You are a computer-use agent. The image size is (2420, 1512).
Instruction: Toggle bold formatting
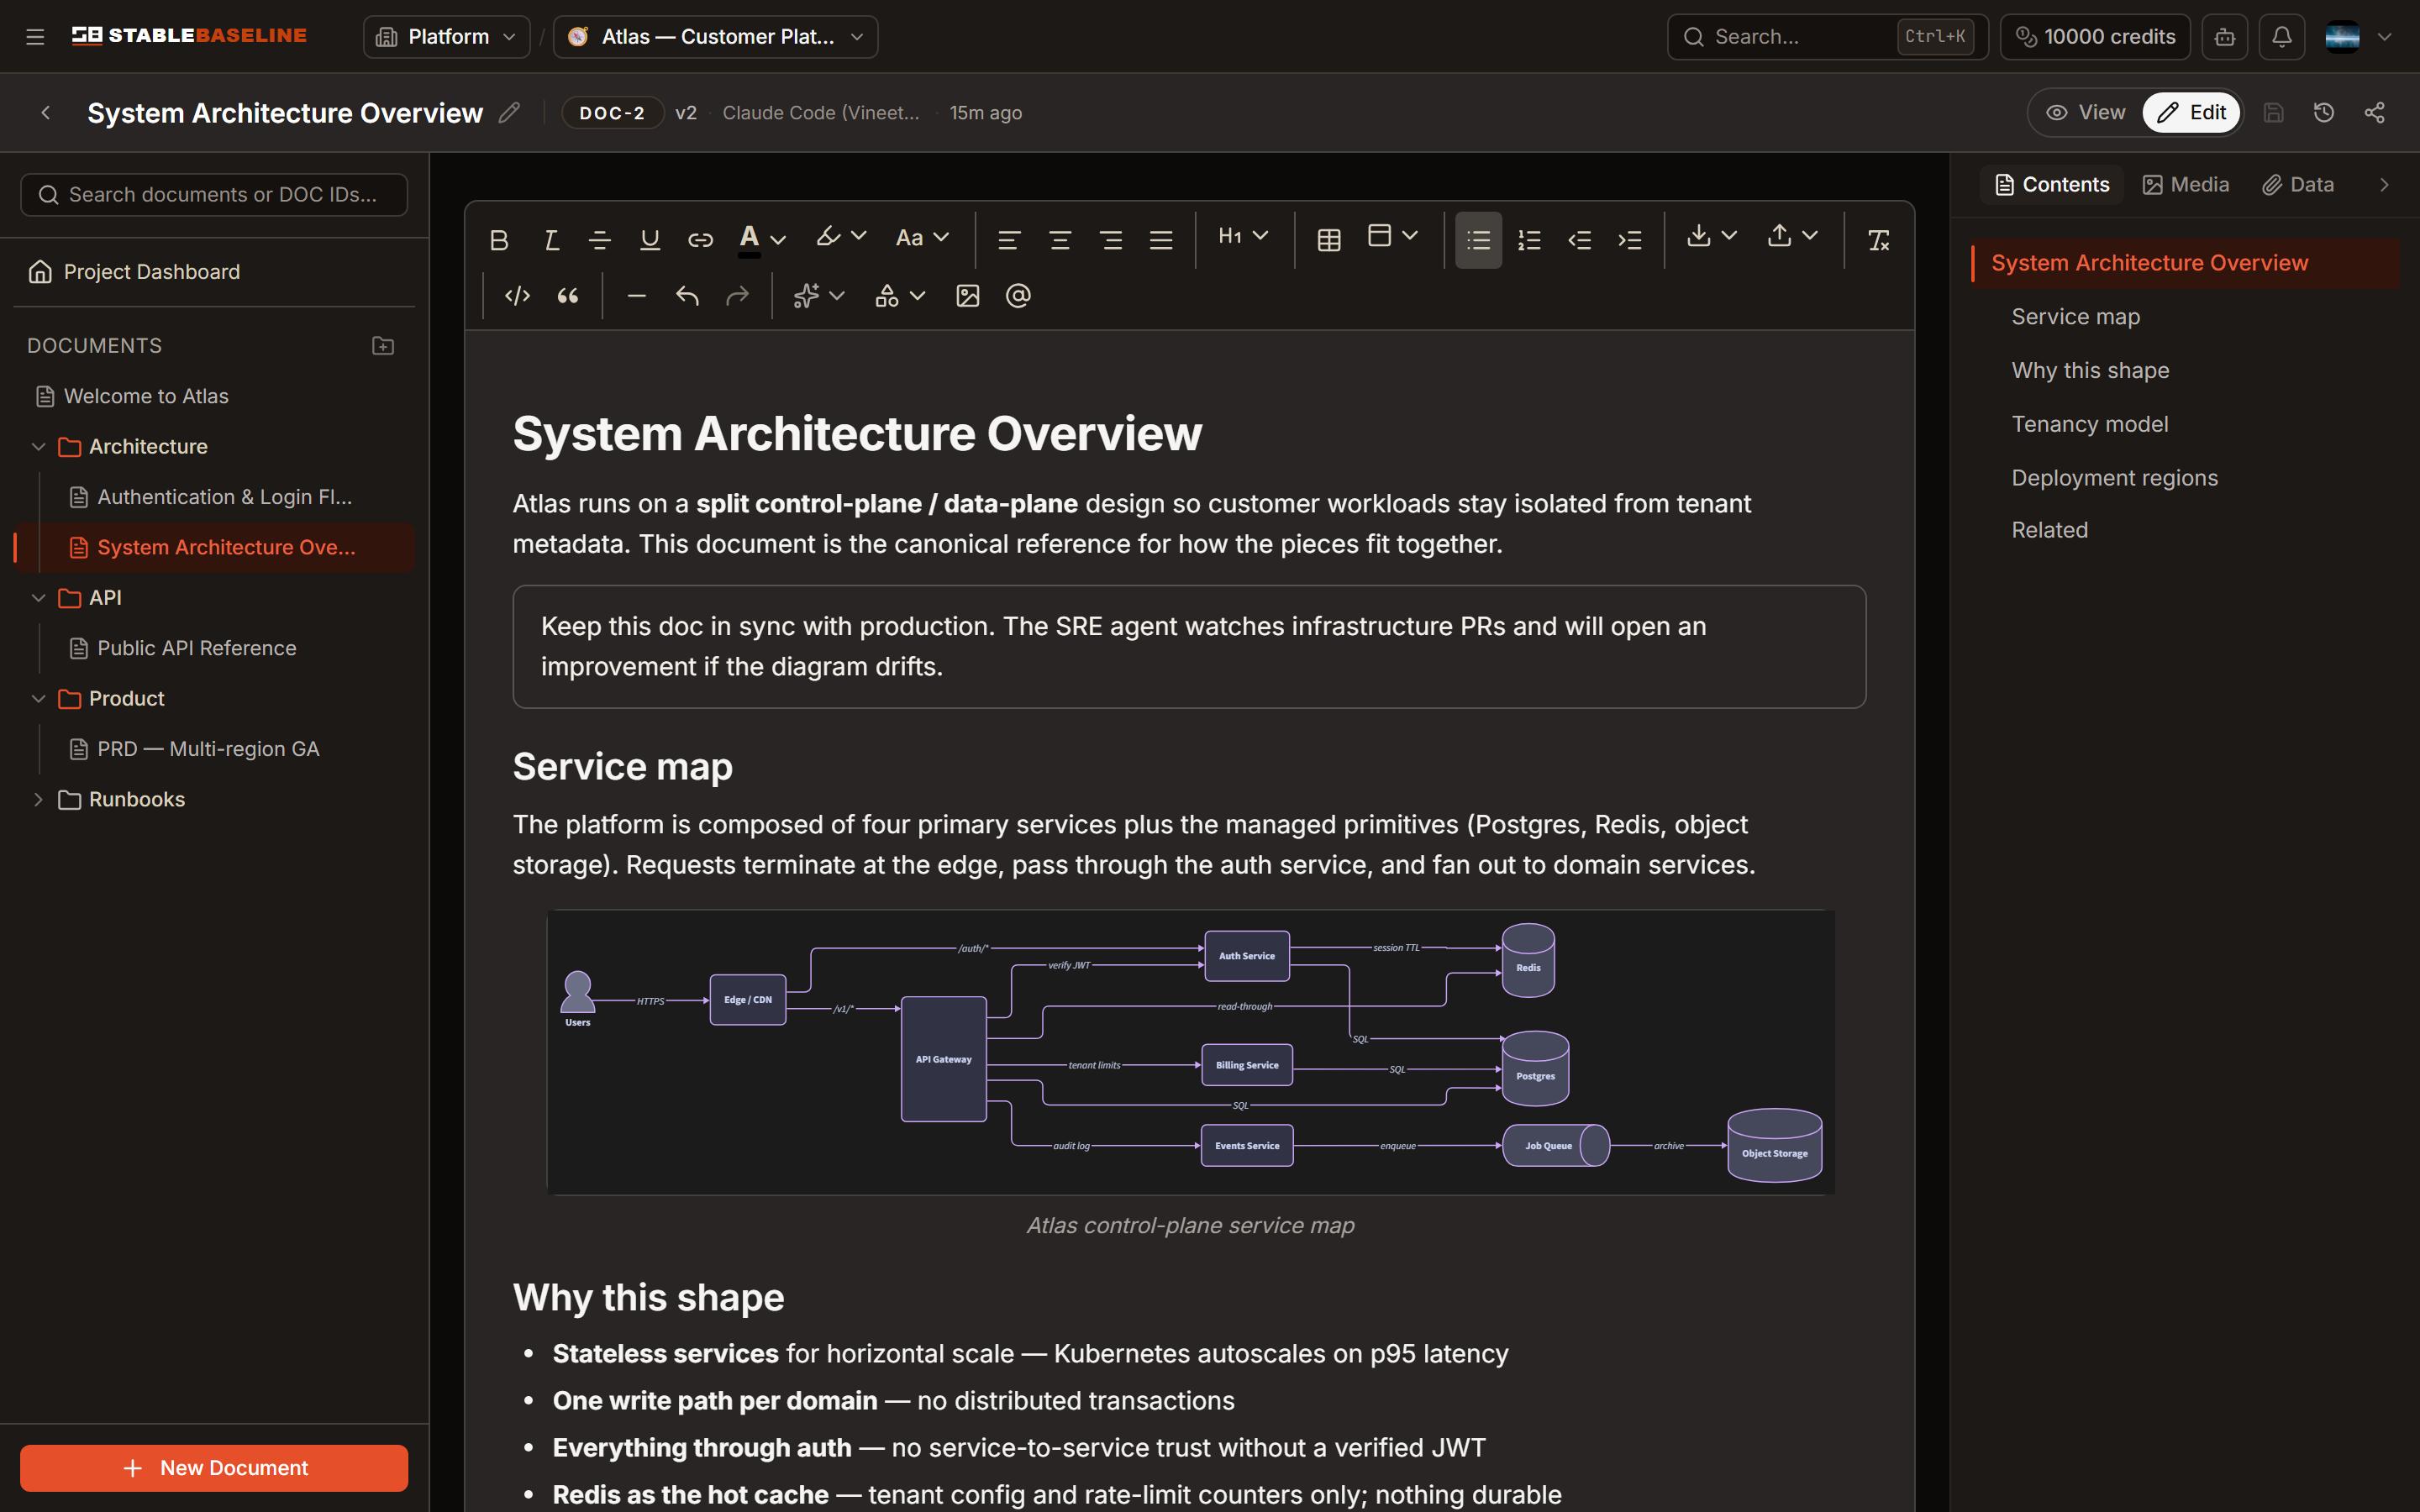tap(499, 240)
